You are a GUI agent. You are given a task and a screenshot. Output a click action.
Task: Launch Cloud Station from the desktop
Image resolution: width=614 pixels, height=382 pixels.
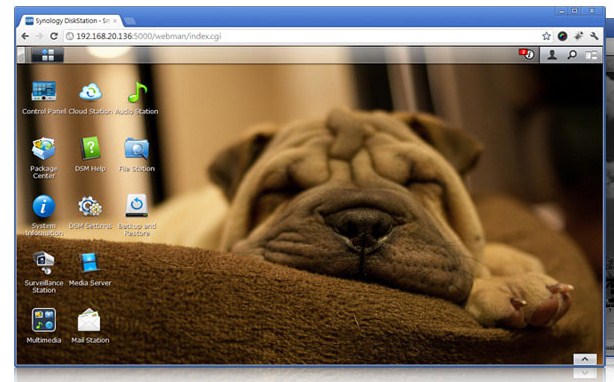tap(90, 92)
